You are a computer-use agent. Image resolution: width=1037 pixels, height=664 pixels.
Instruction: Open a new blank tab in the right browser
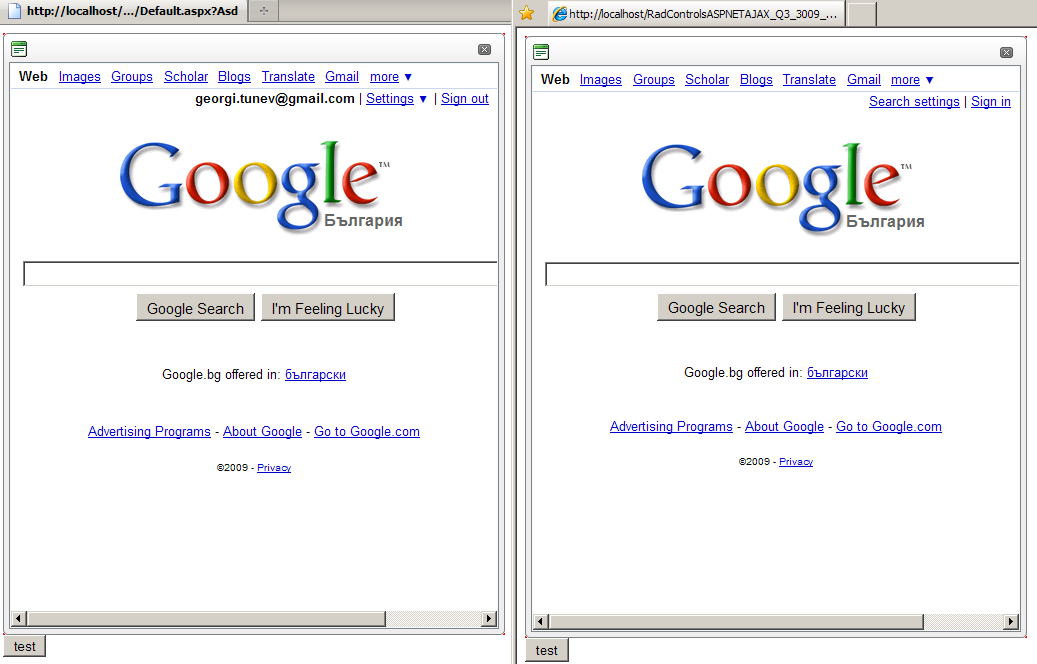(x=862, y=14)
